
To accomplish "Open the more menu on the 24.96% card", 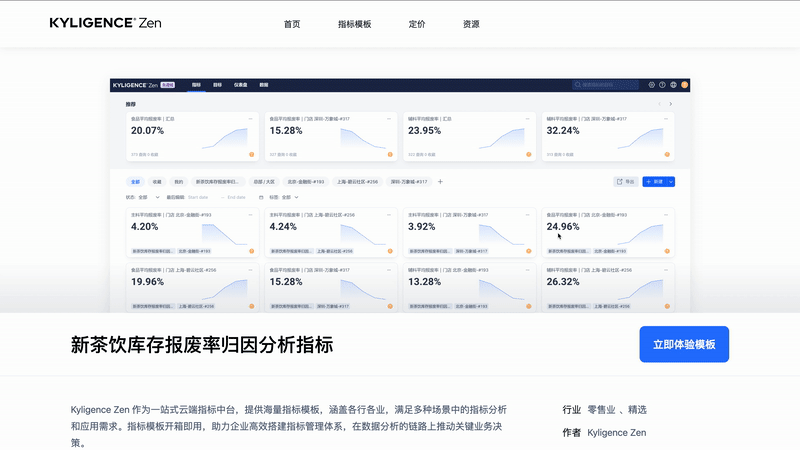I will pos(666,215).
